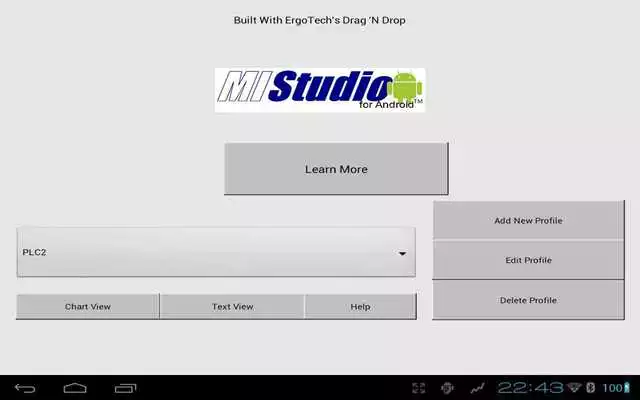Tap the Learn More button

[x=336, y=169]
